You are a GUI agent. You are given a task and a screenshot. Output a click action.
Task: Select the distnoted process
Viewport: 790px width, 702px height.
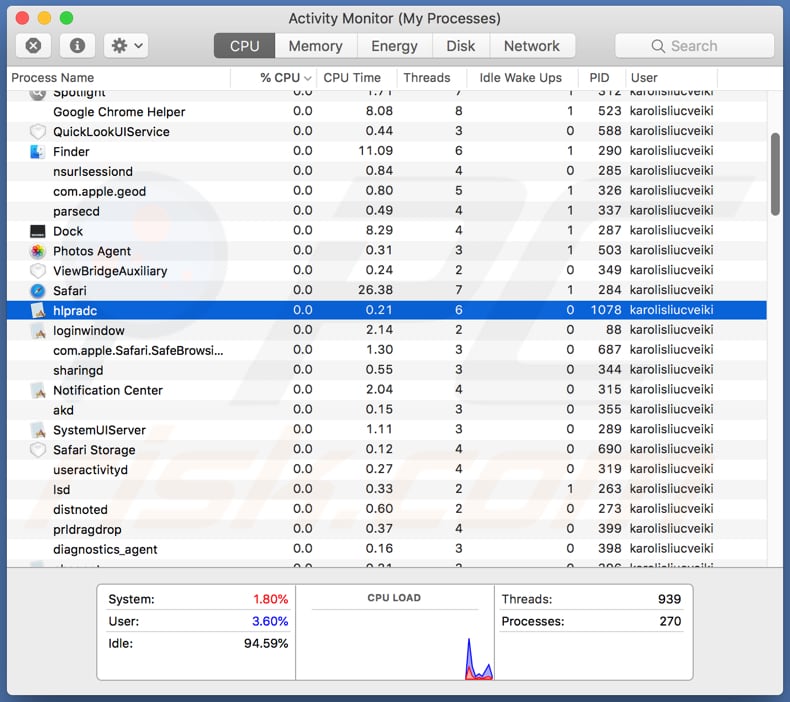click(387, 509)
